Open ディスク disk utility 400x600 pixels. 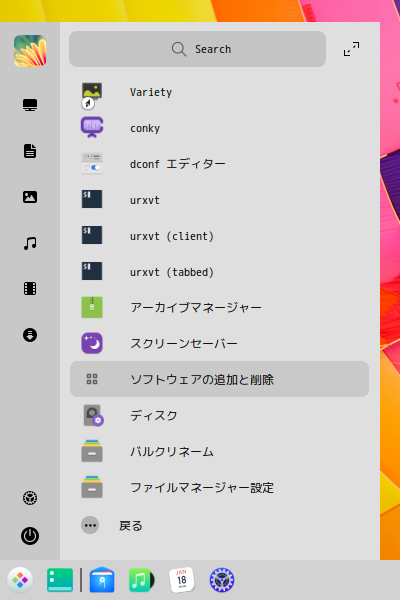click(219, 415)
